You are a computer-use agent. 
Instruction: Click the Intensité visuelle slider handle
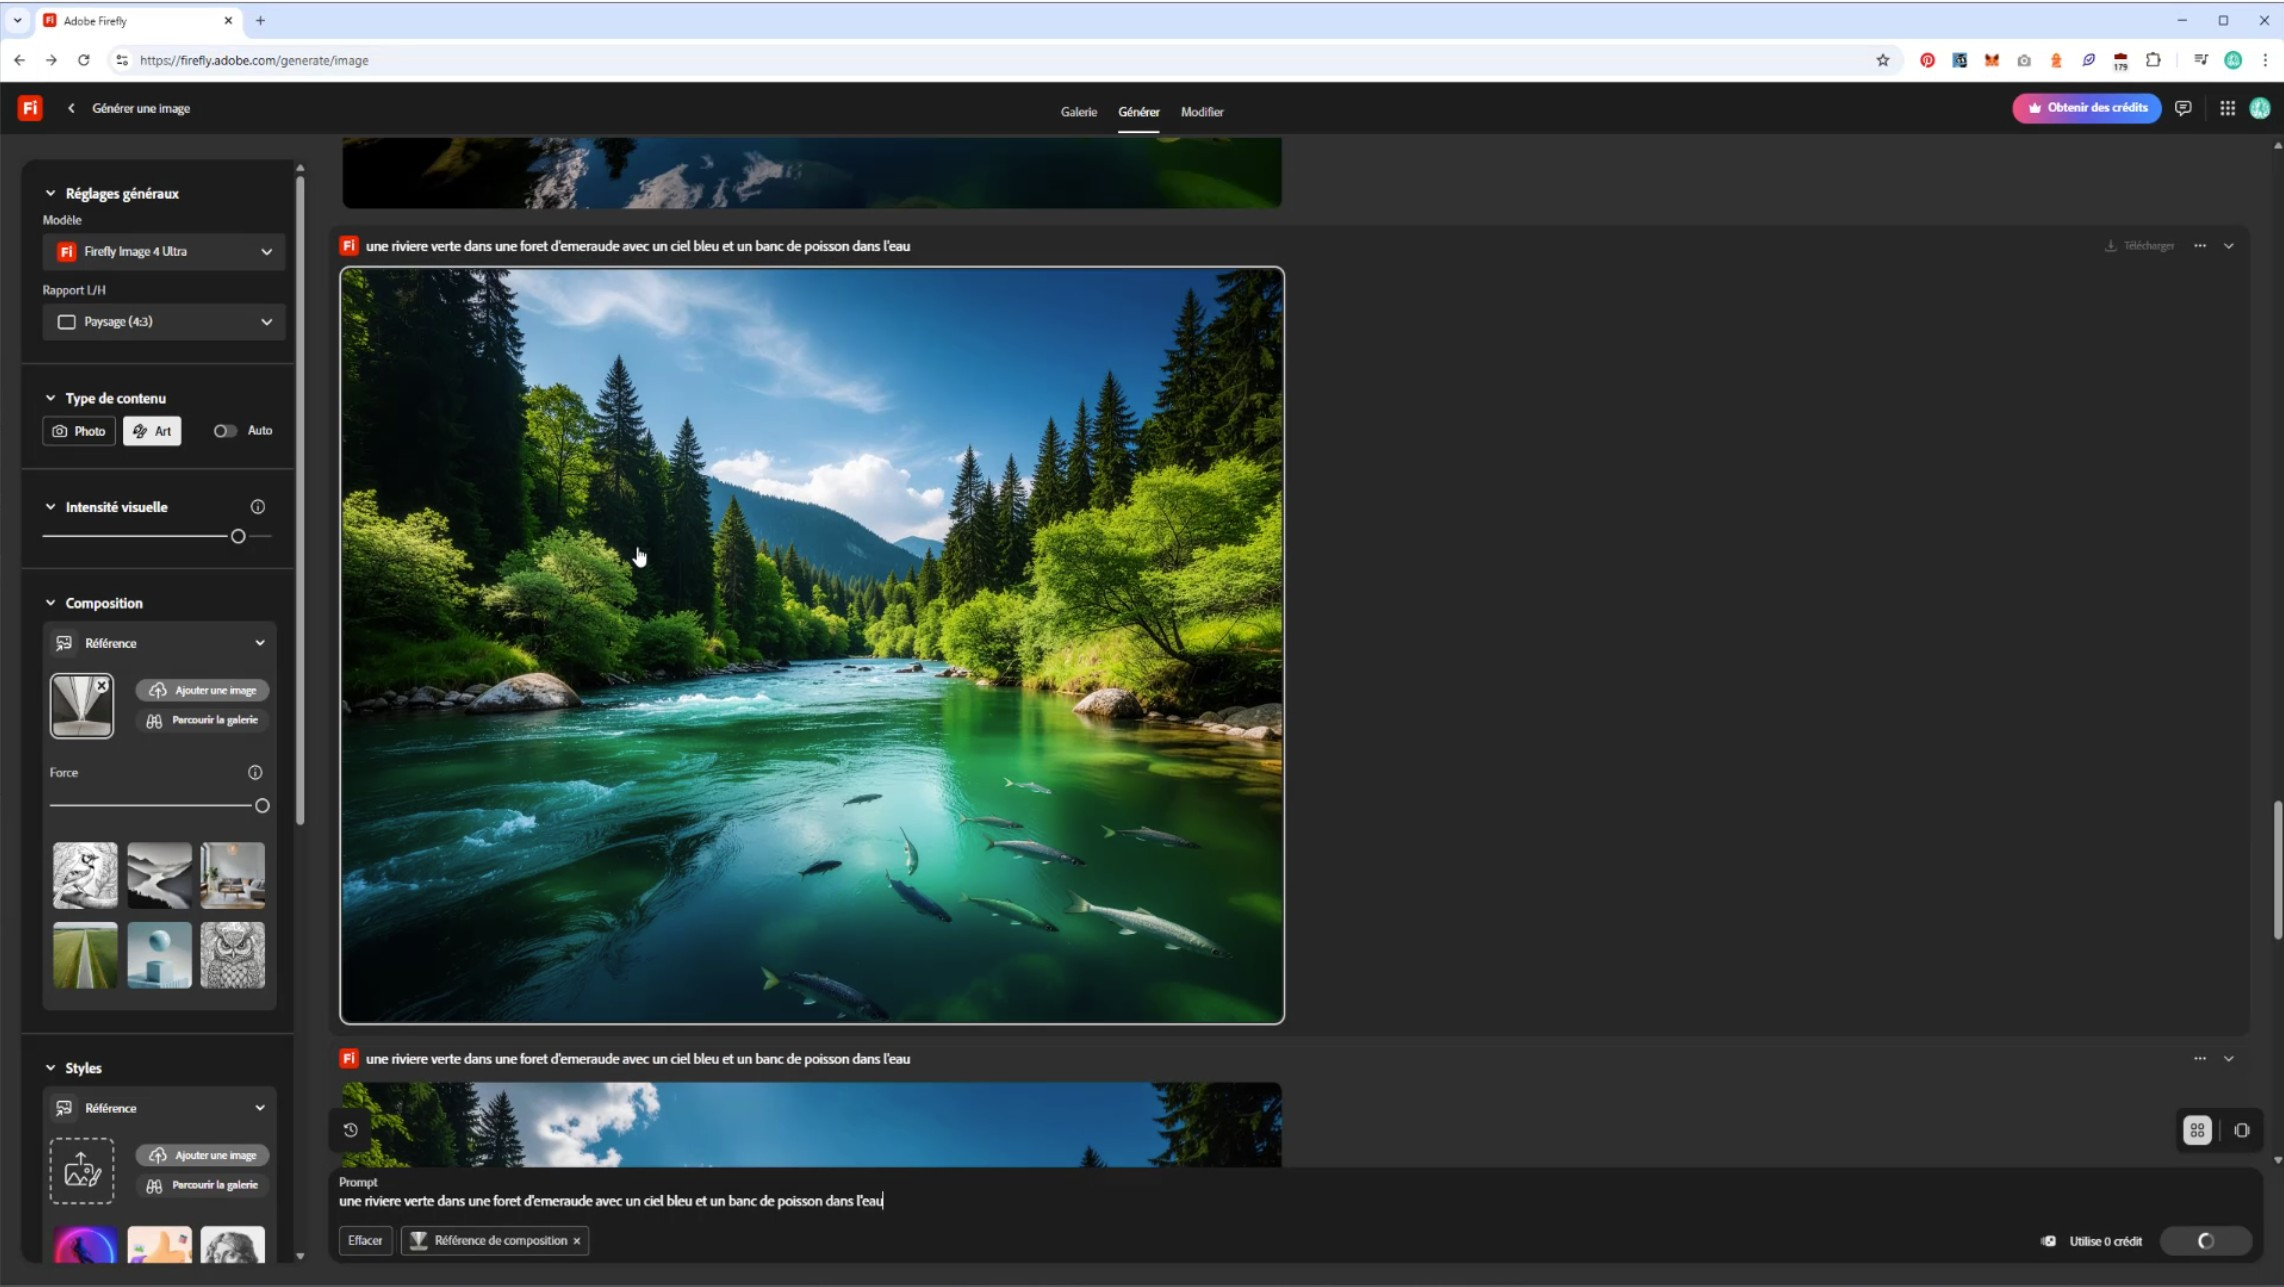(x=238, y=536)
